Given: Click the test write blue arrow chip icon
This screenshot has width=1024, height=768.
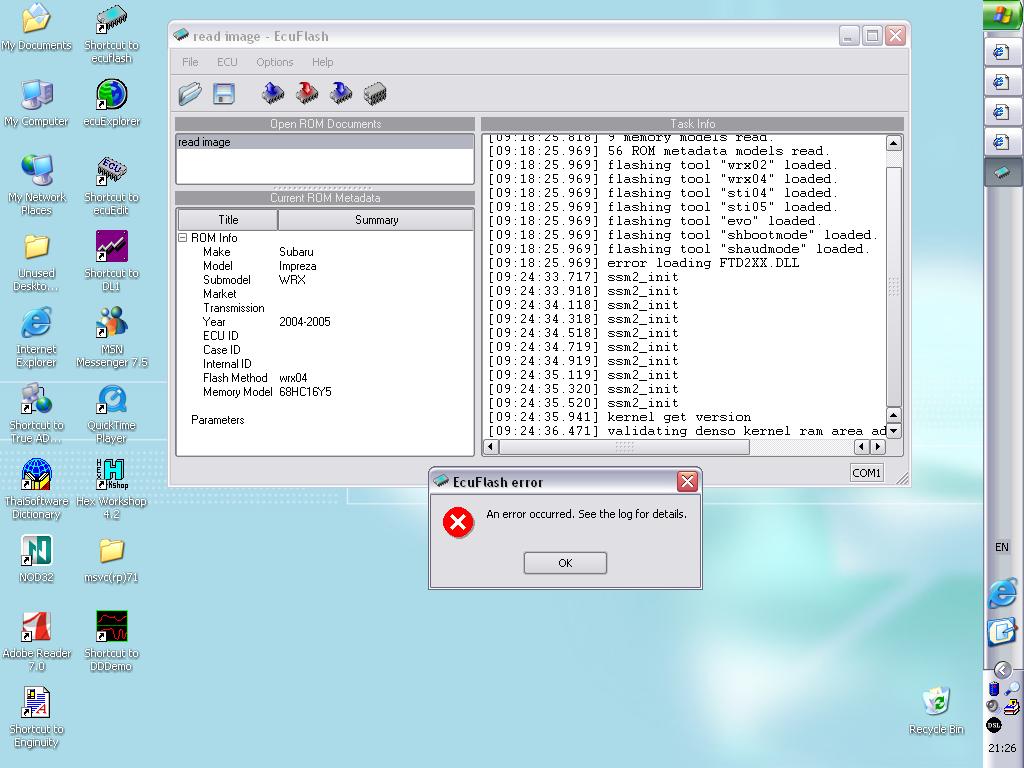Looking at the screenshot, I should pos(341,93).
